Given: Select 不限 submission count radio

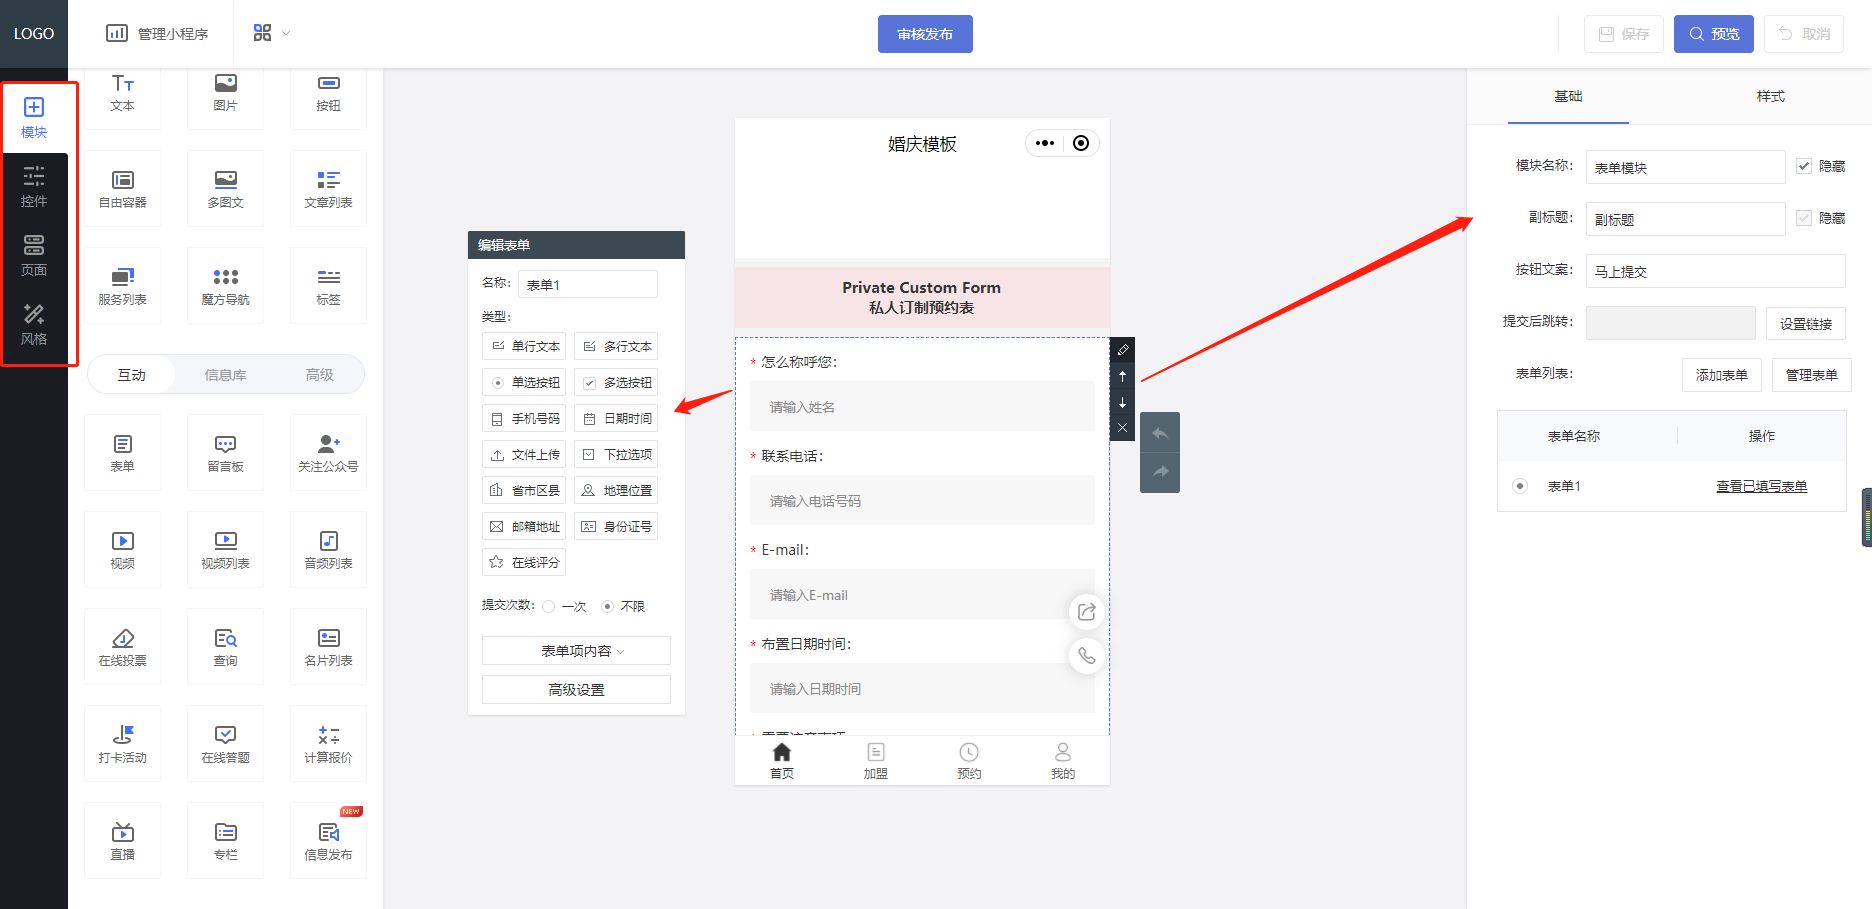Looking at the screenshot, I should tap(607, 606).
